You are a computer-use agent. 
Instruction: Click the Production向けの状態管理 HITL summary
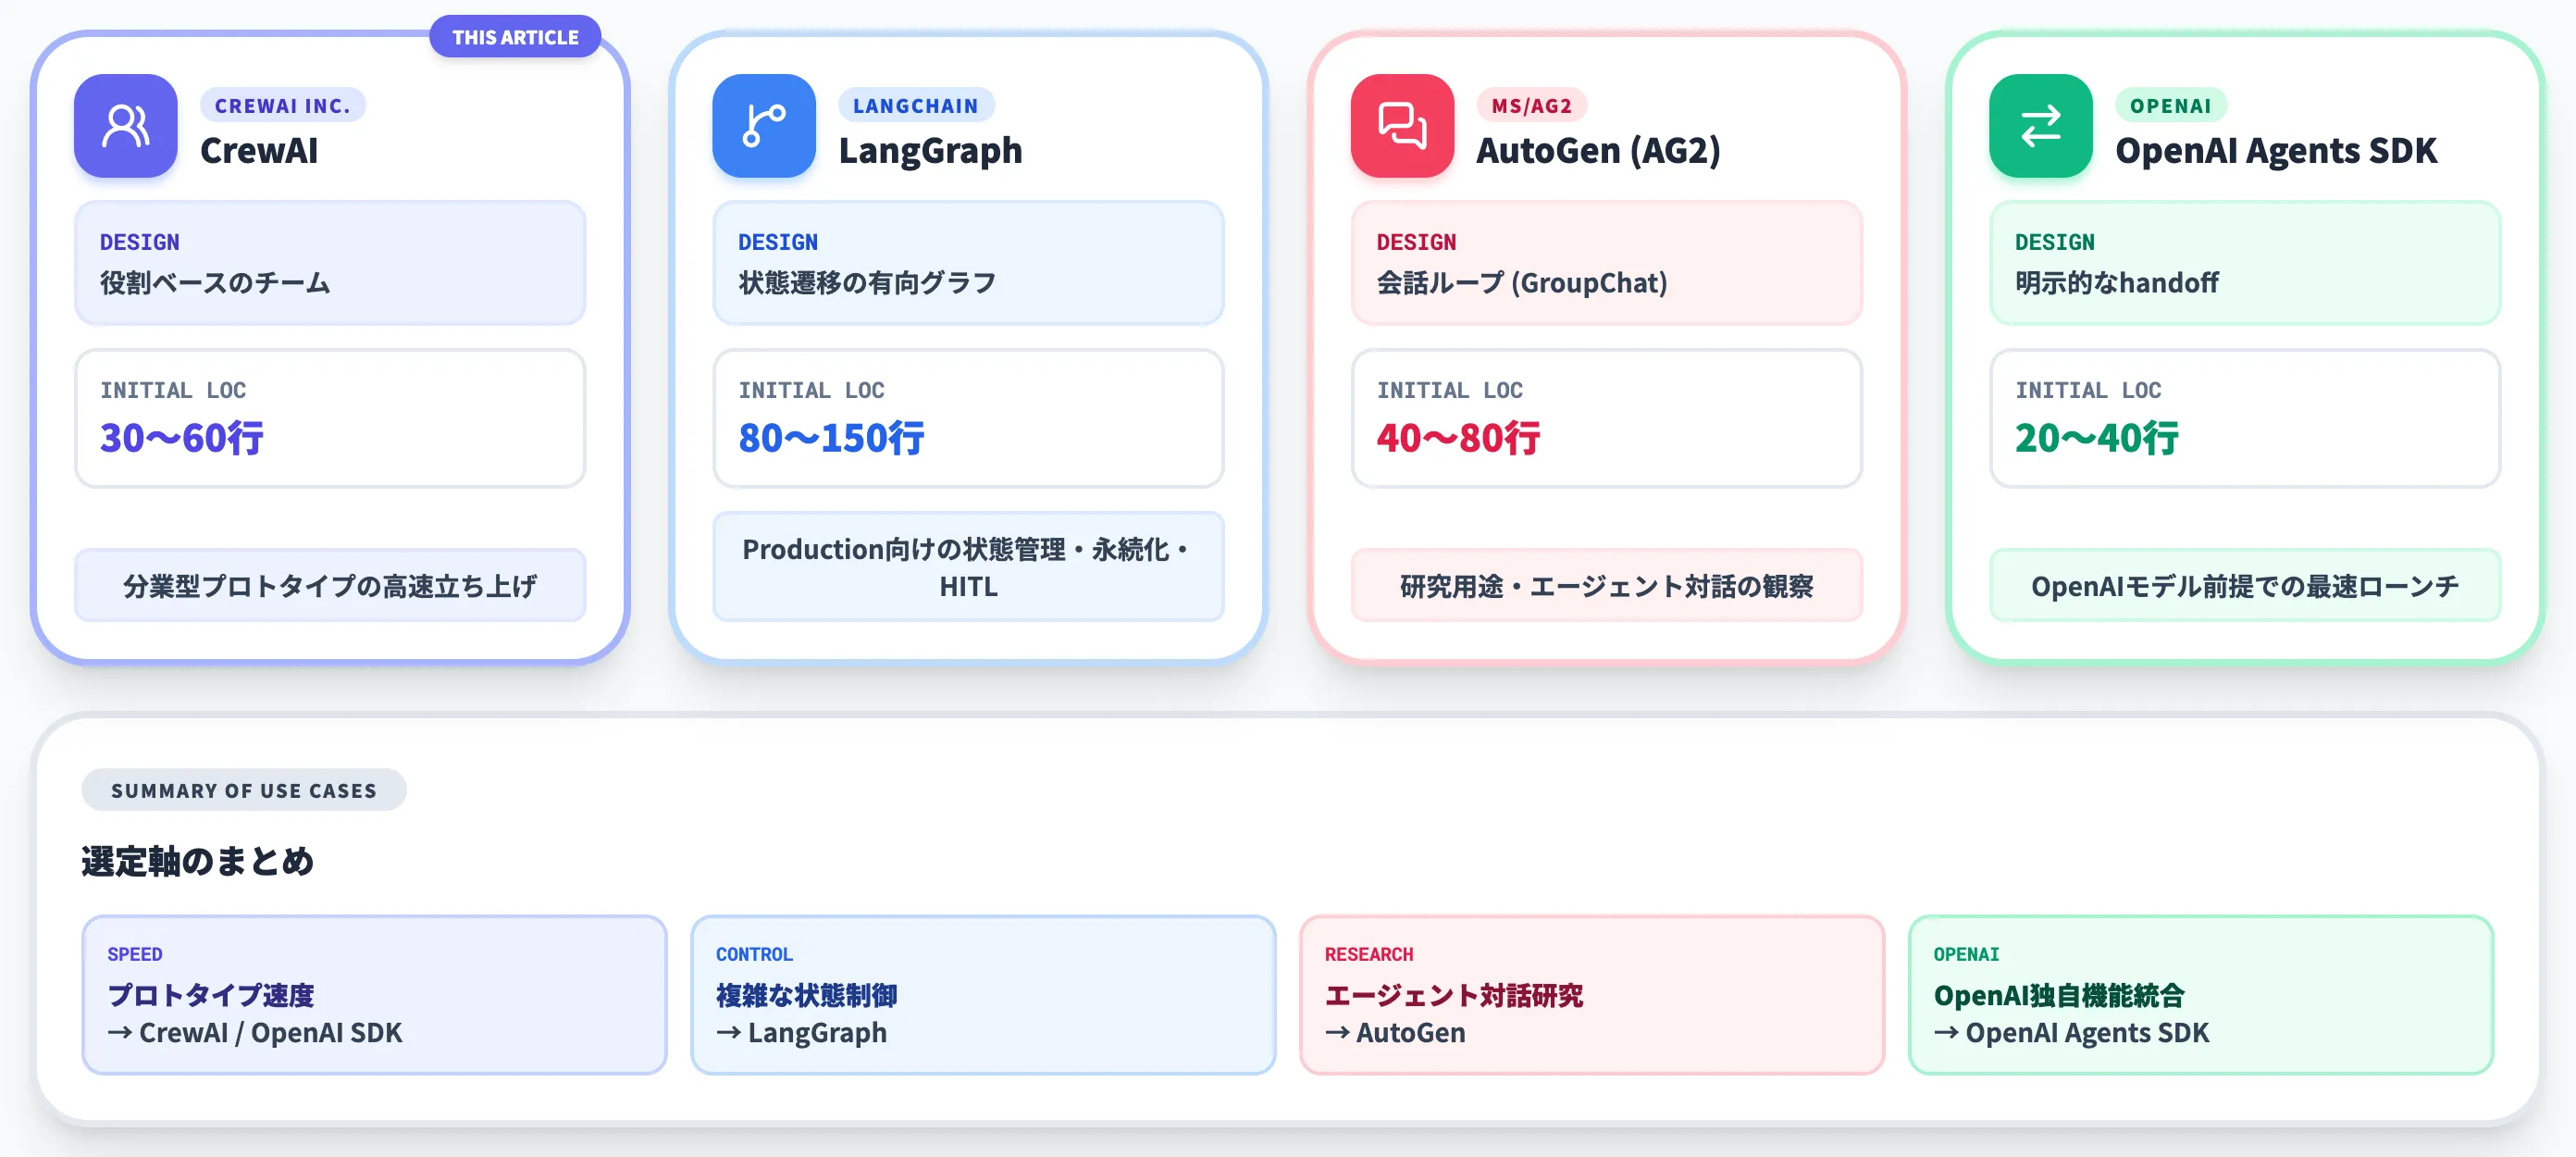pyautogui.click(x=968, y=567)
